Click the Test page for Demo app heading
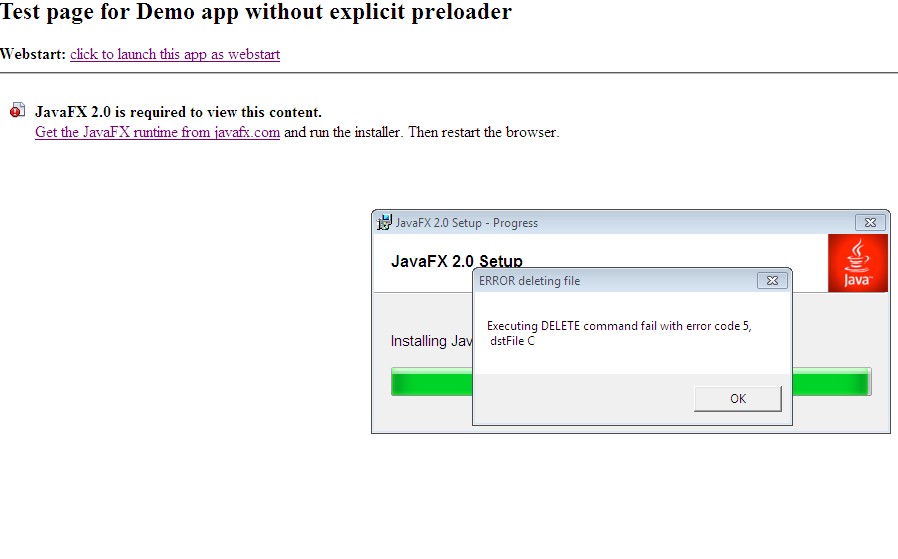Viewport: 898px width, 559px height. point(256,13)
